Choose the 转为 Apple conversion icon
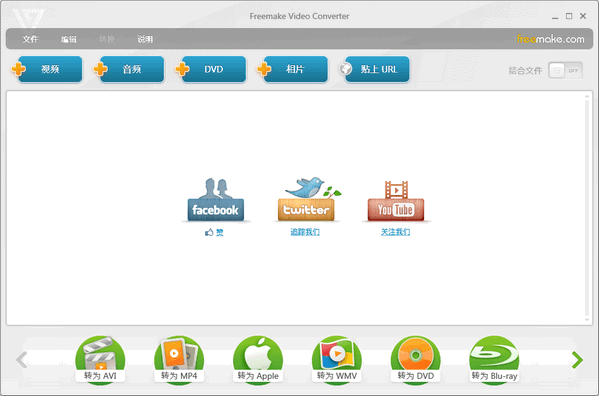 tap(258, 360)
